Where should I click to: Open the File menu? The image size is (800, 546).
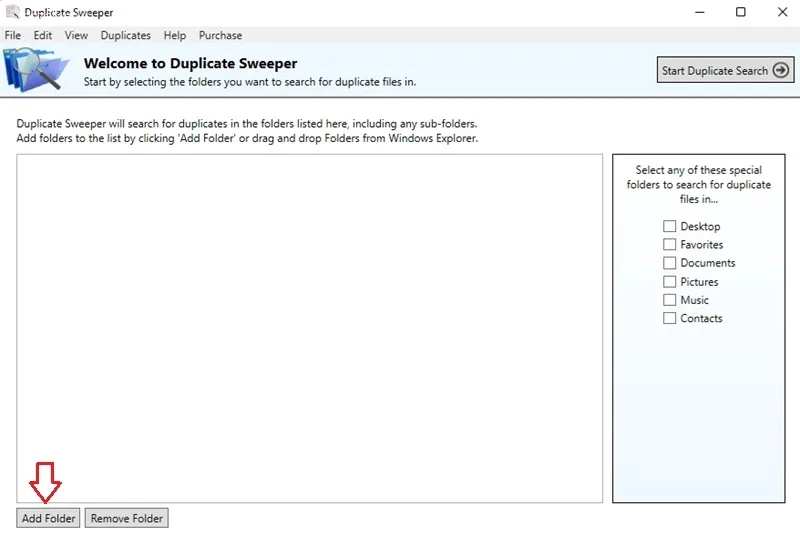(13, 35)
